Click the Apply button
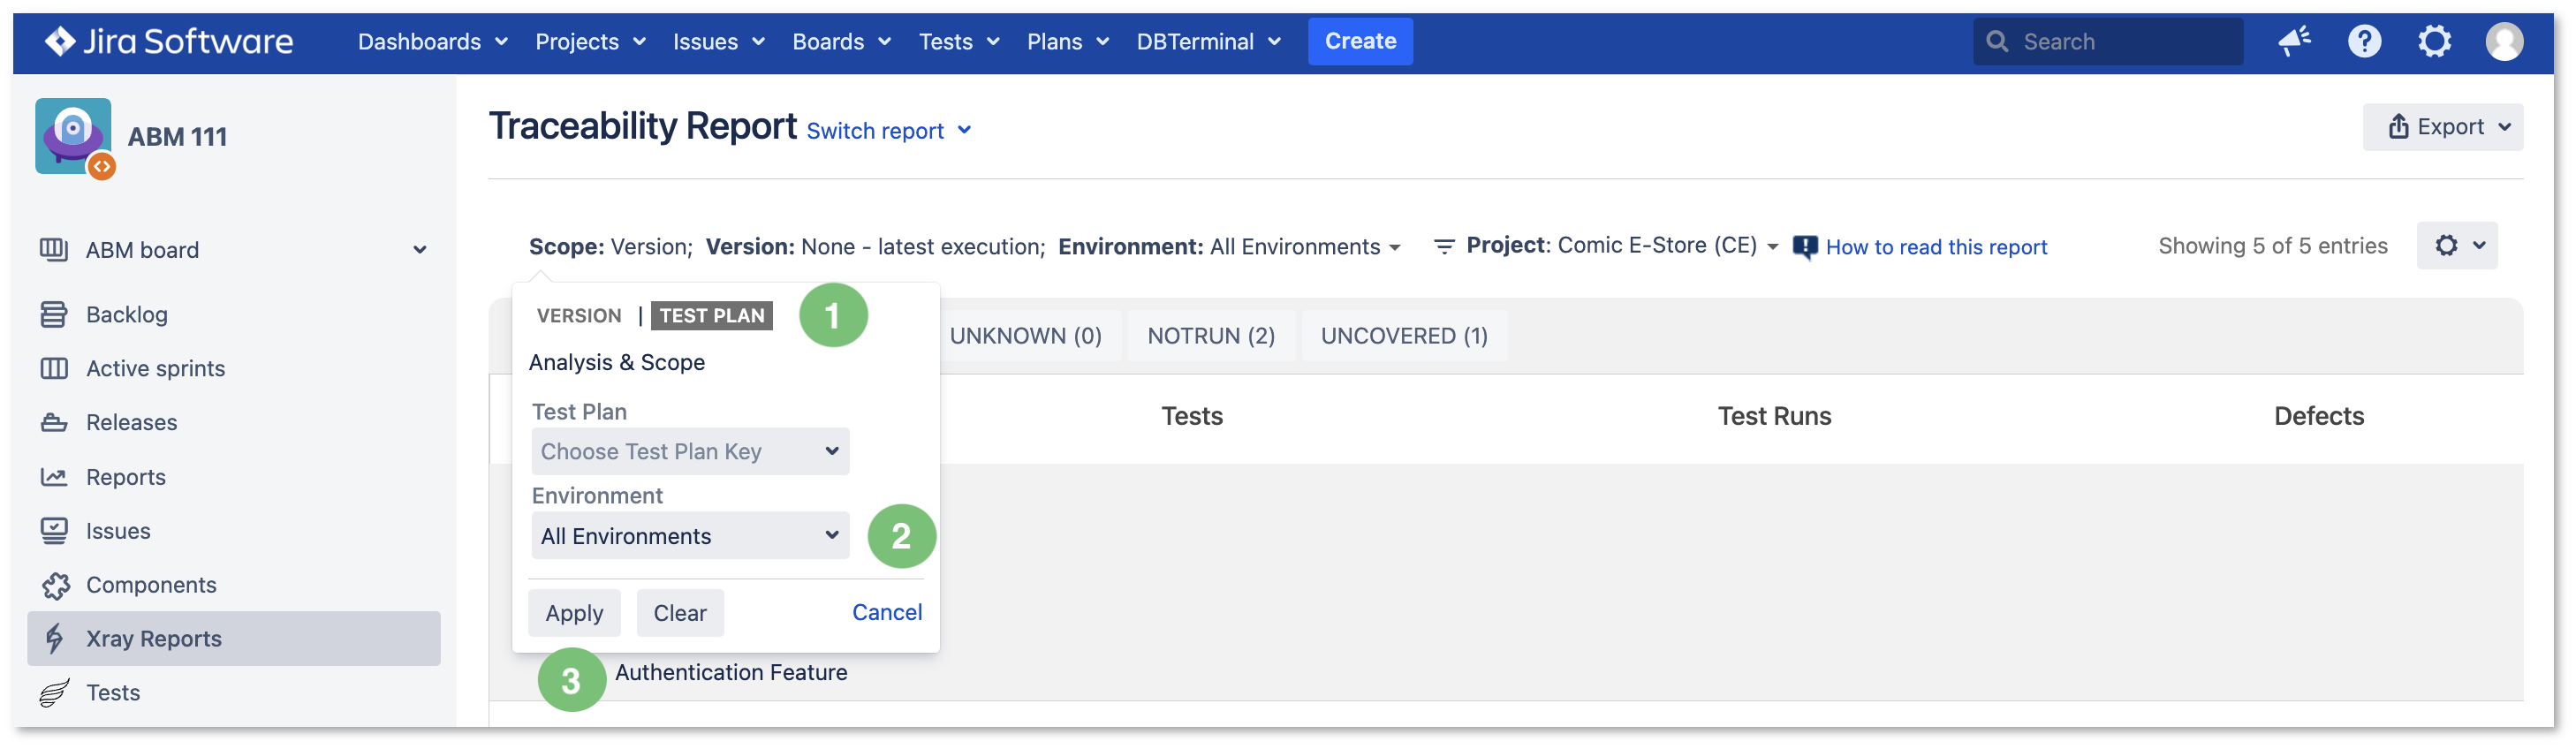Image resolution: width=2576 pixels, height=749 pixels. 574,612
